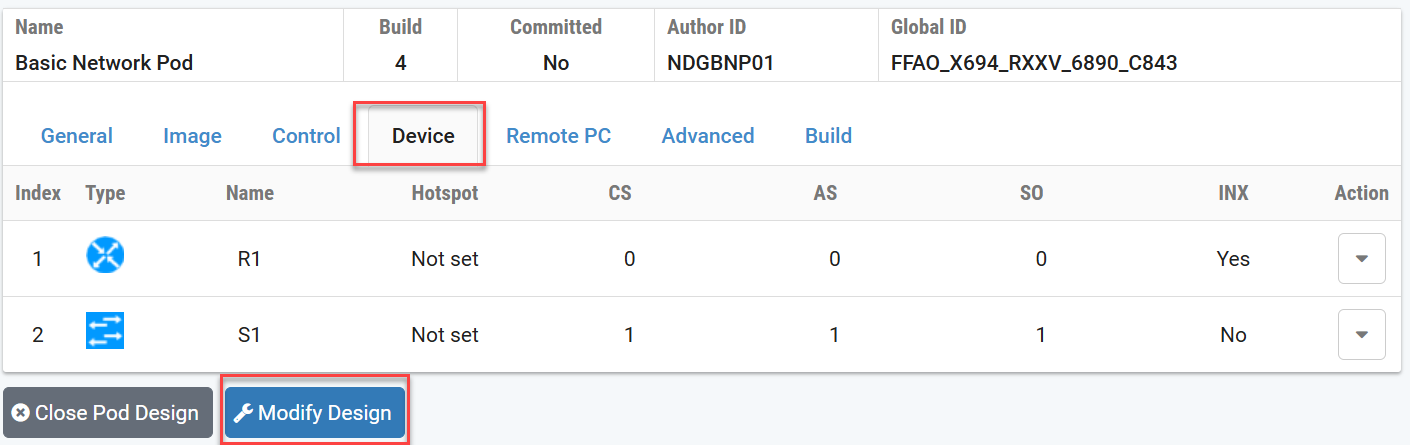Open the Image tab
This screenshot has width=1410, height=445.
point(192,136)
